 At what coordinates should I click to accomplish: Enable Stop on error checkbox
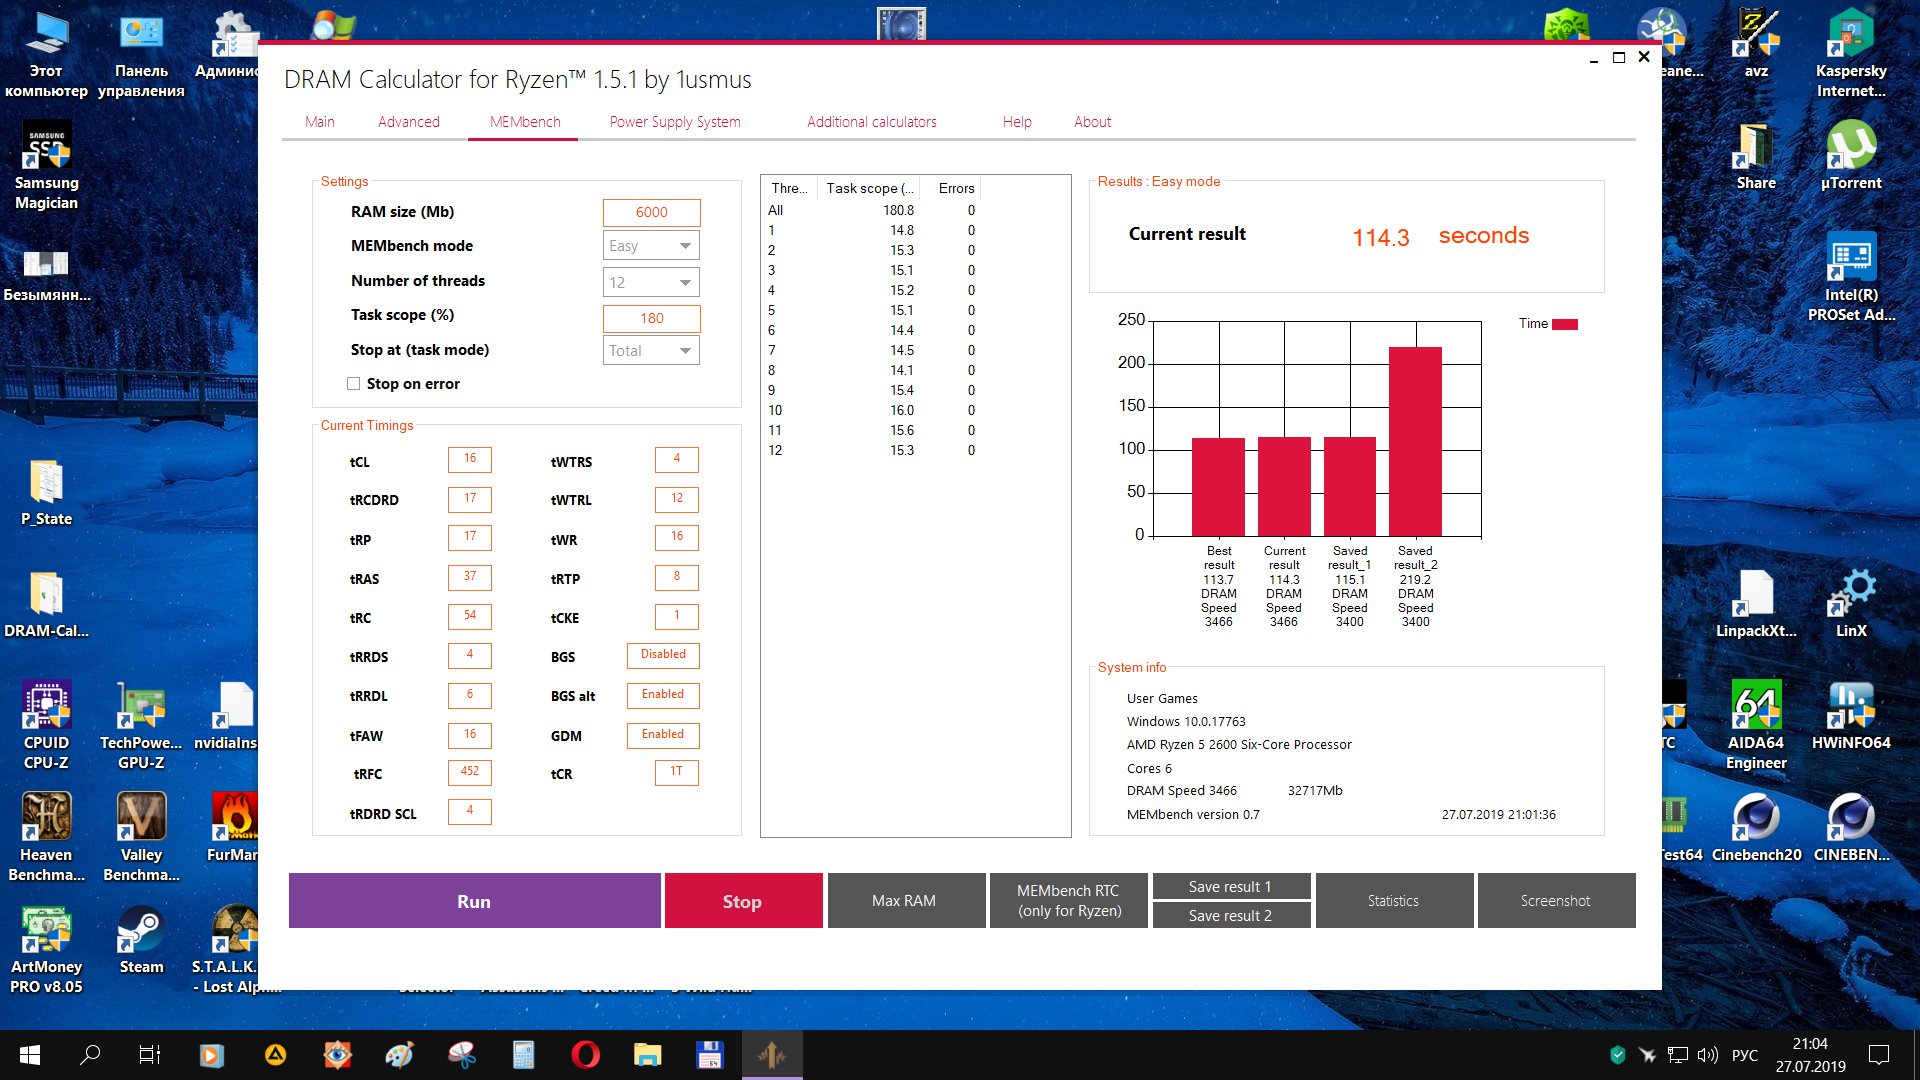[x=353, y=384]
